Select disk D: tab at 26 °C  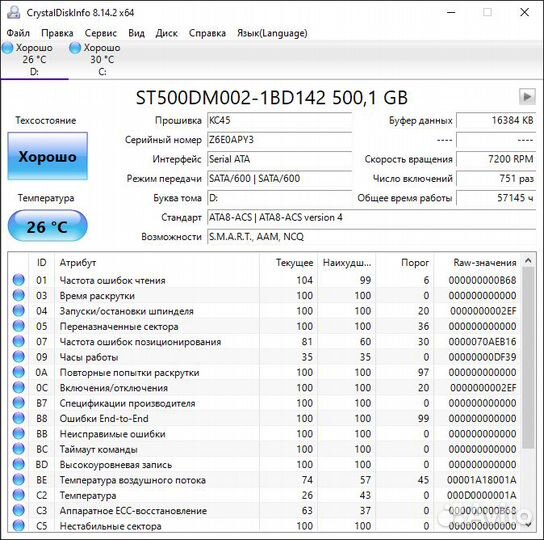click(34, 59)
